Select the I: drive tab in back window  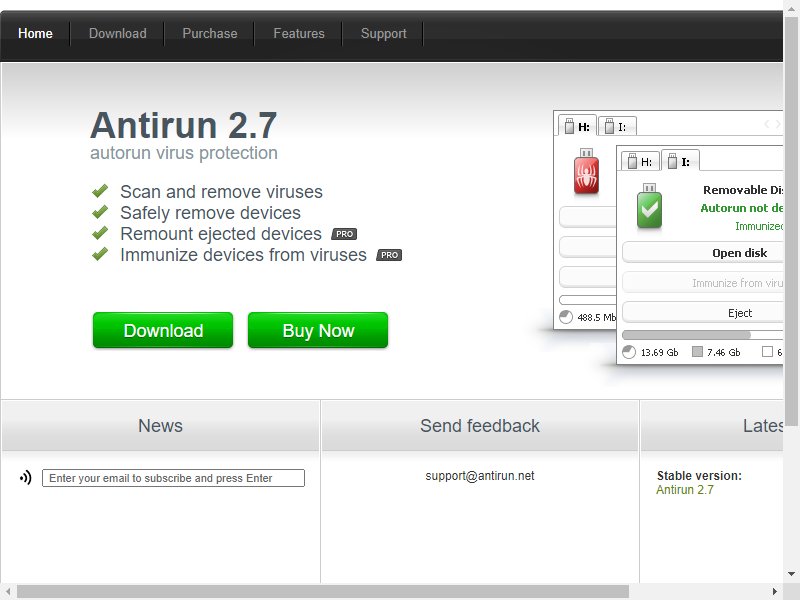point(617,127)
